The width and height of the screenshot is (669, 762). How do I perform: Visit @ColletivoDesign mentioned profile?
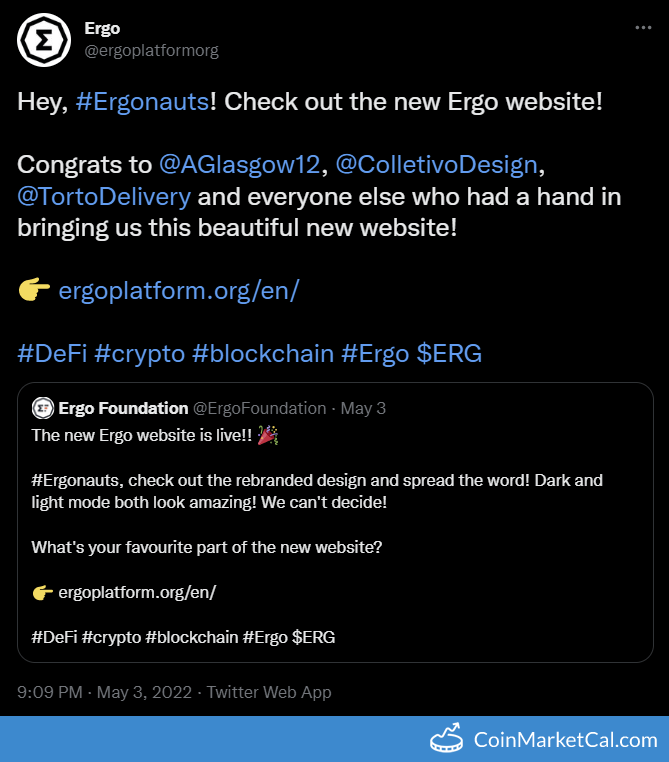coord(437,163)
